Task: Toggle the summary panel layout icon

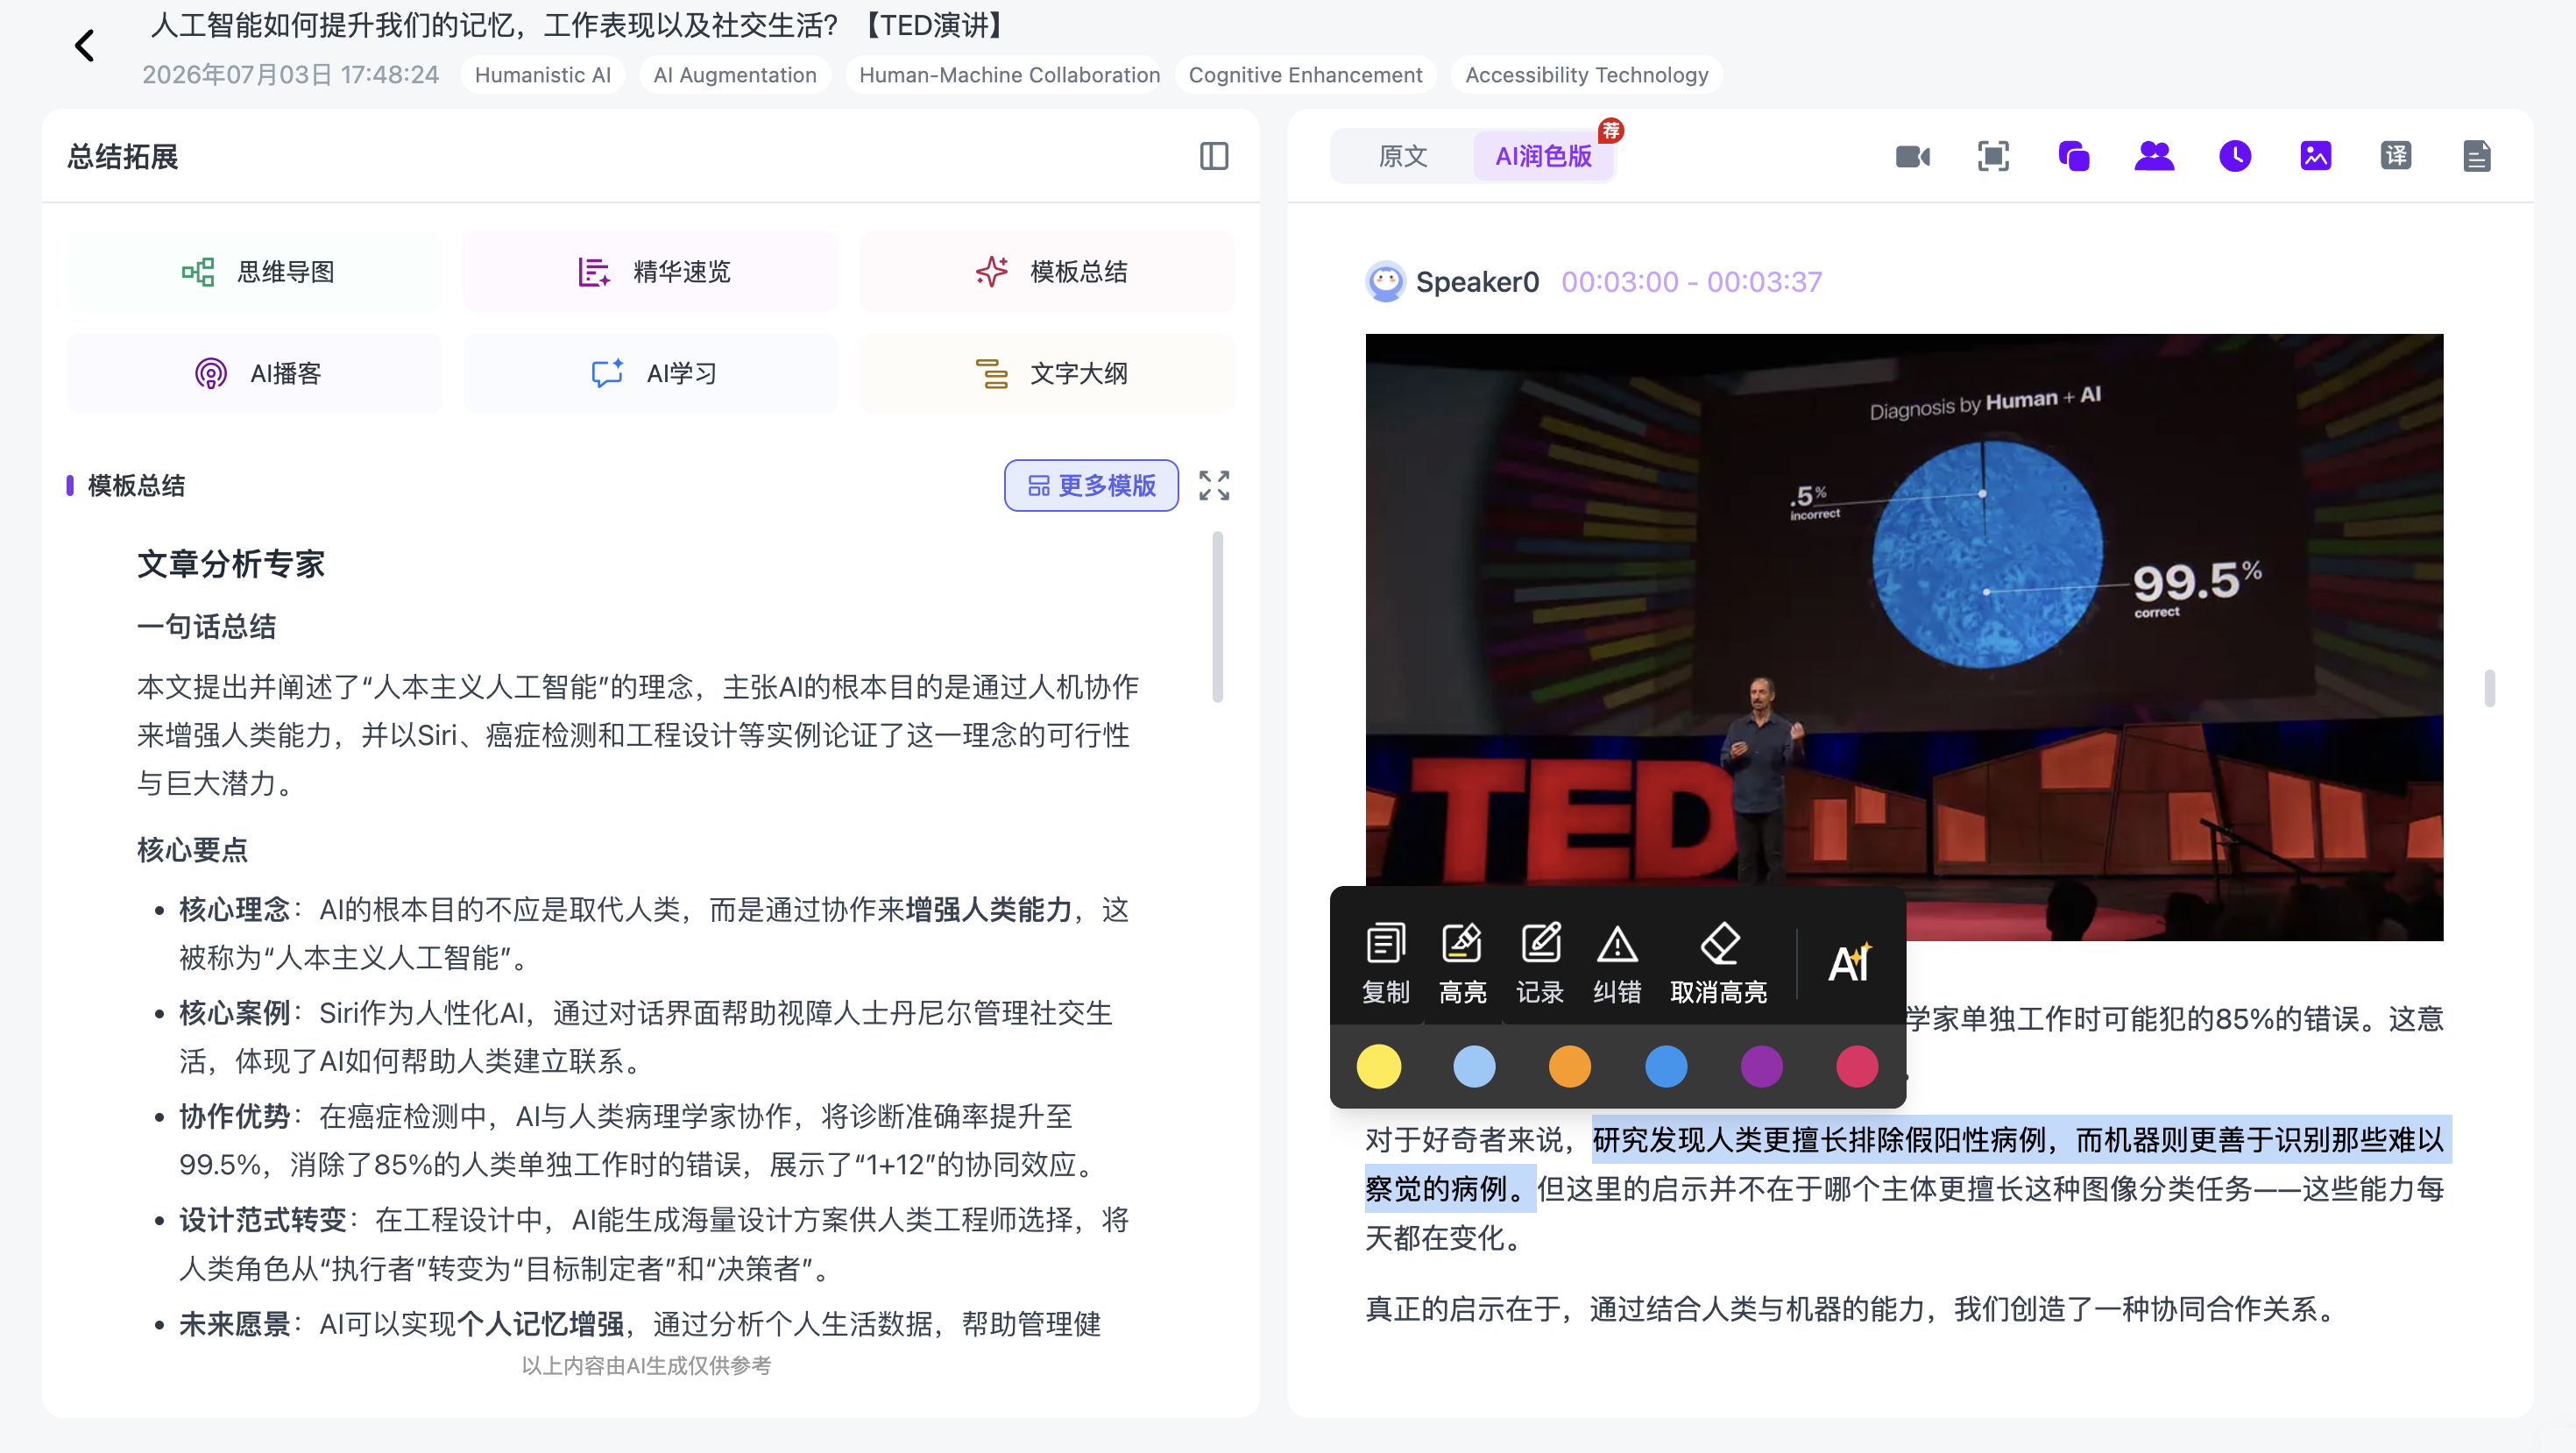Action: [1213, 156]
